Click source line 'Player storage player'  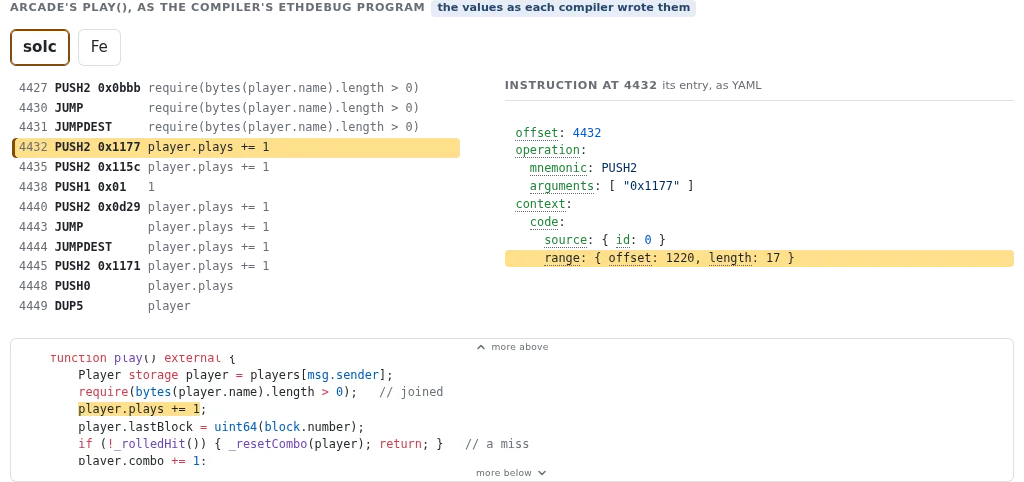pos(235,375)
